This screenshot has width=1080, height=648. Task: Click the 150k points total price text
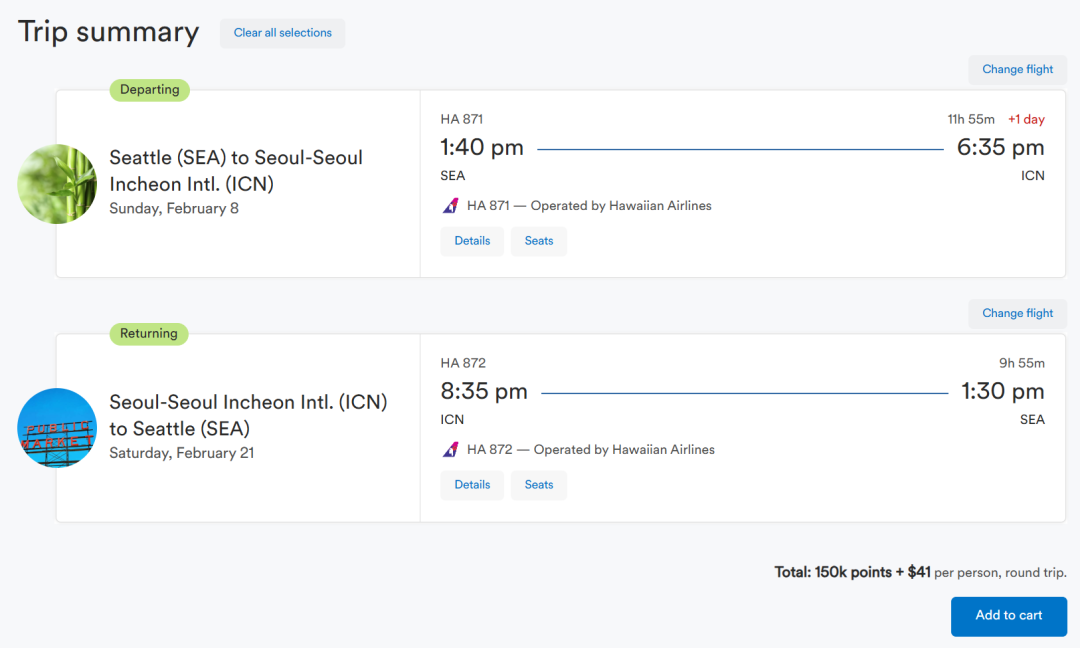(x=852, y=573)
